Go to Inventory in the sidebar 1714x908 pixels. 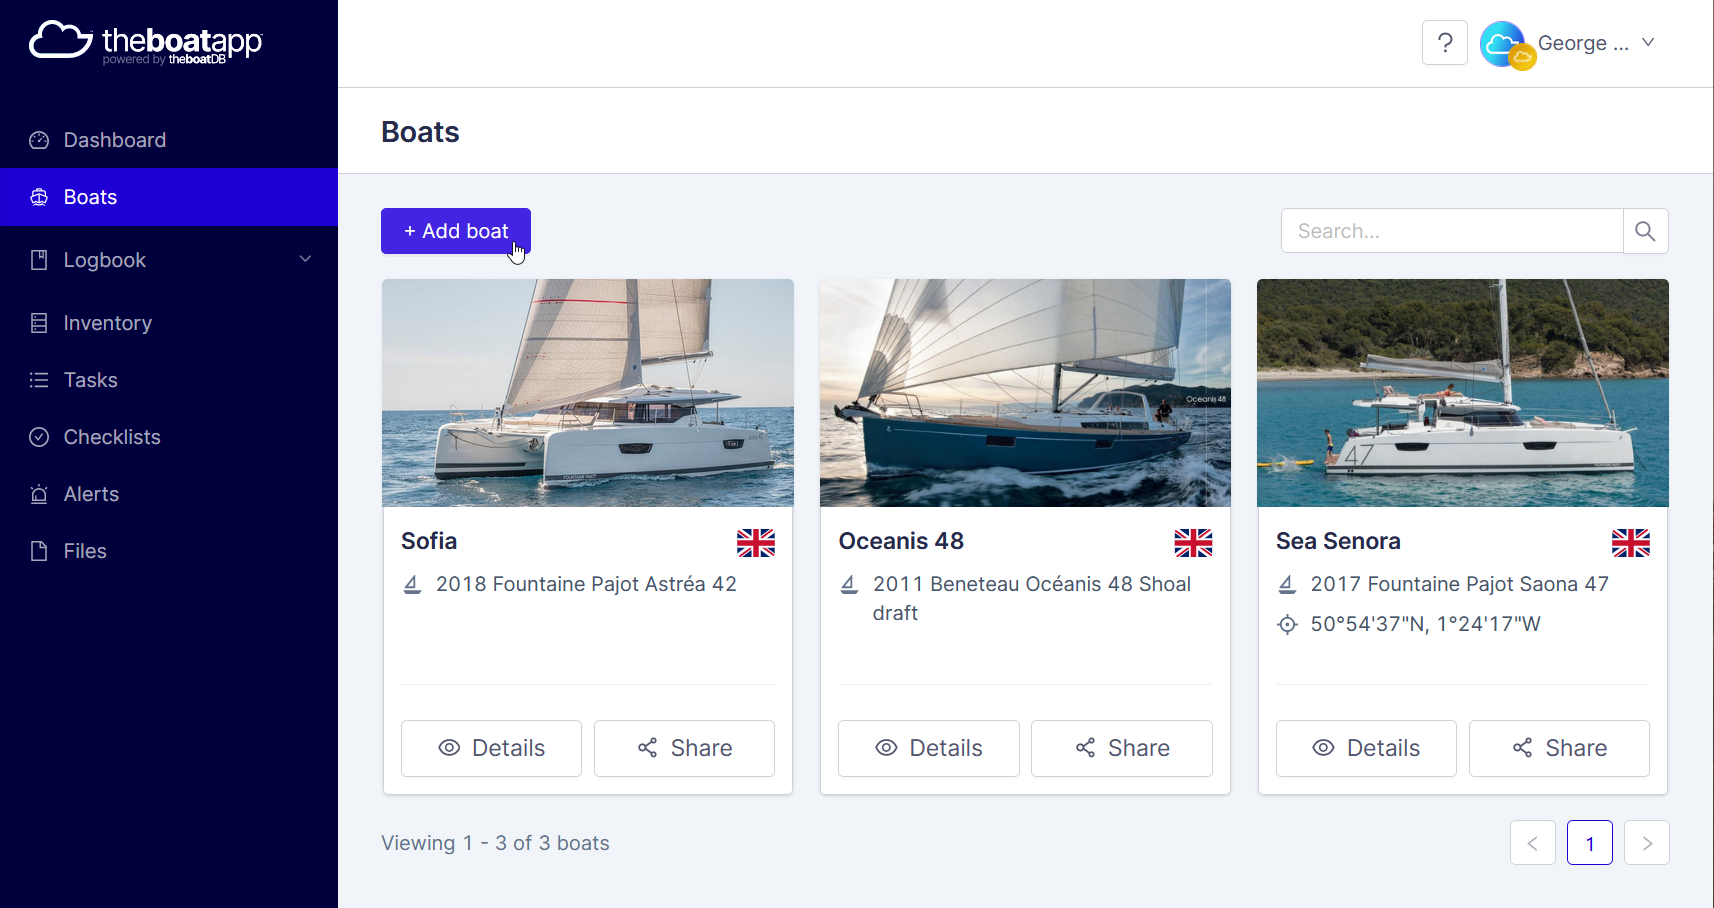(169, 323)
